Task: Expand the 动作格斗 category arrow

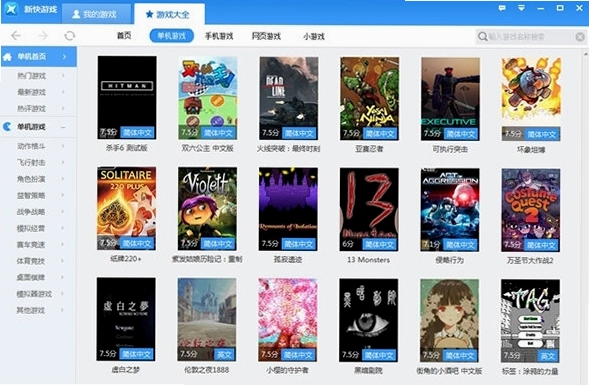Action: point(63,146)
